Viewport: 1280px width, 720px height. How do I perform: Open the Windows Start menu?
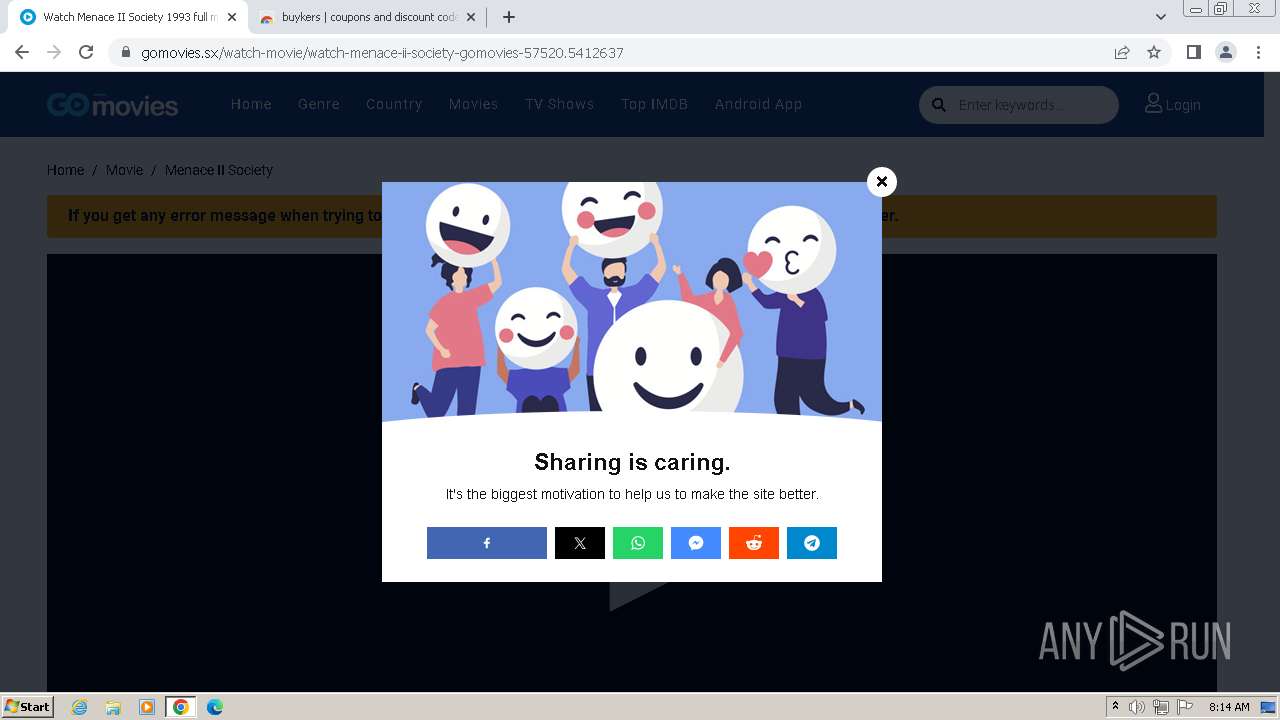[28, 706]
